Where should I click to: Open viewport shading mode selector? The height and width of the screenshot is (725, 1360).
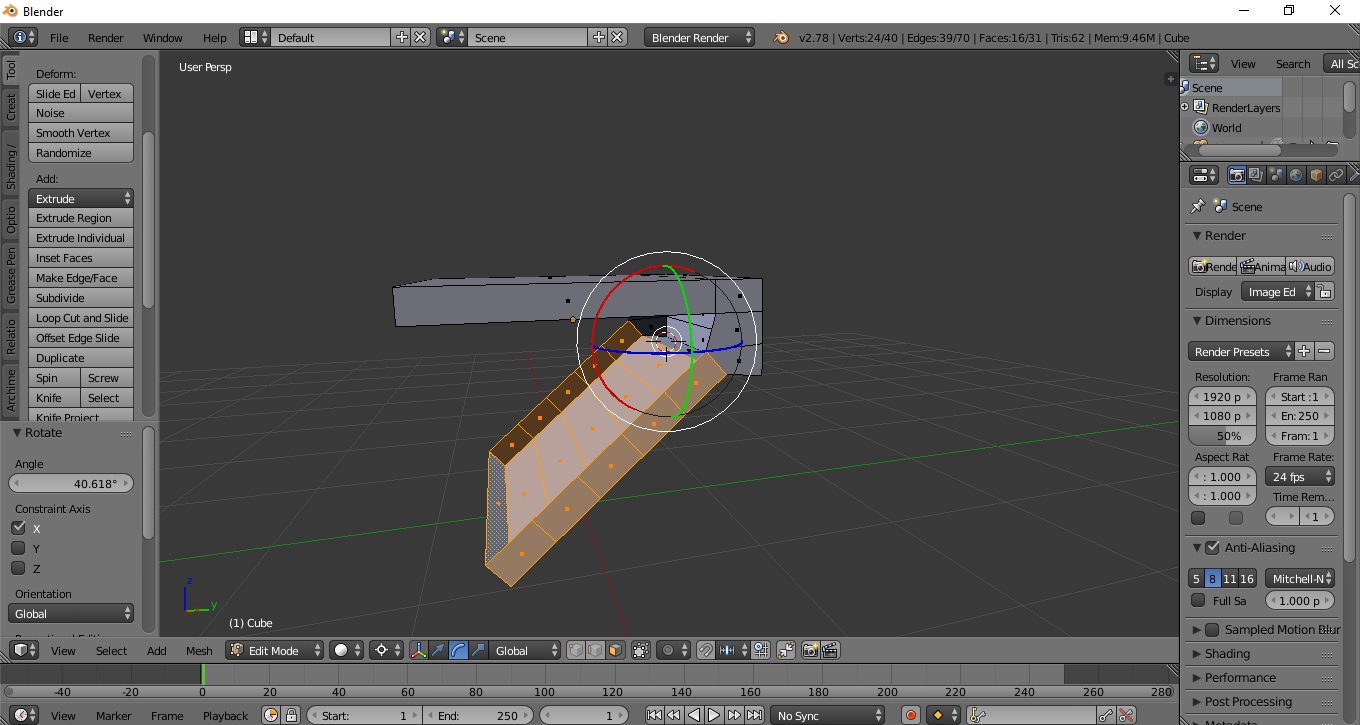click(x=347, y=650)
